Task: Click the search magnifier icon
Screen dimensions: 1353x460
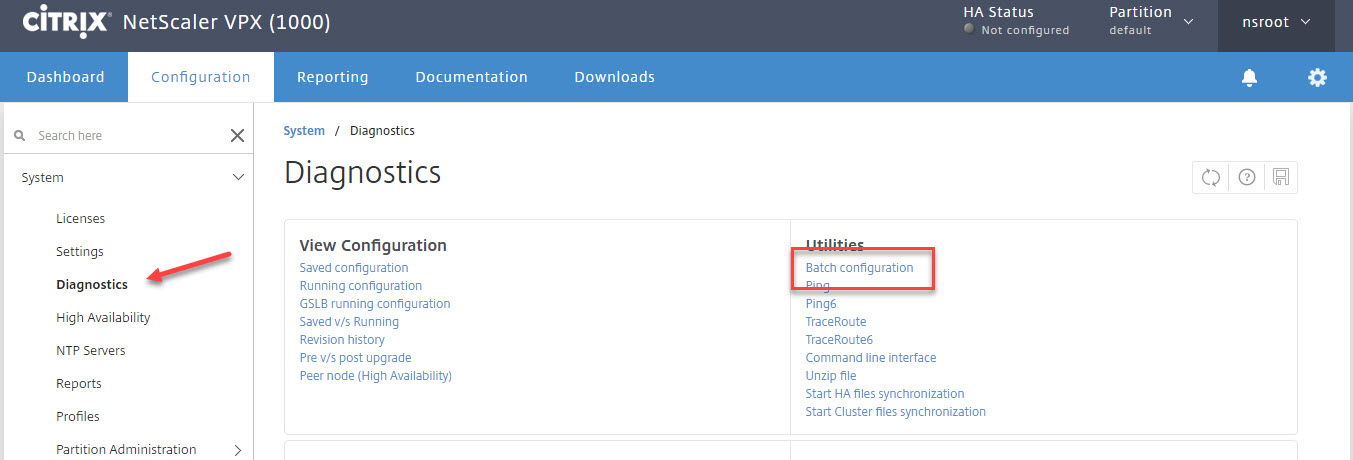Action: pos(20,136)
